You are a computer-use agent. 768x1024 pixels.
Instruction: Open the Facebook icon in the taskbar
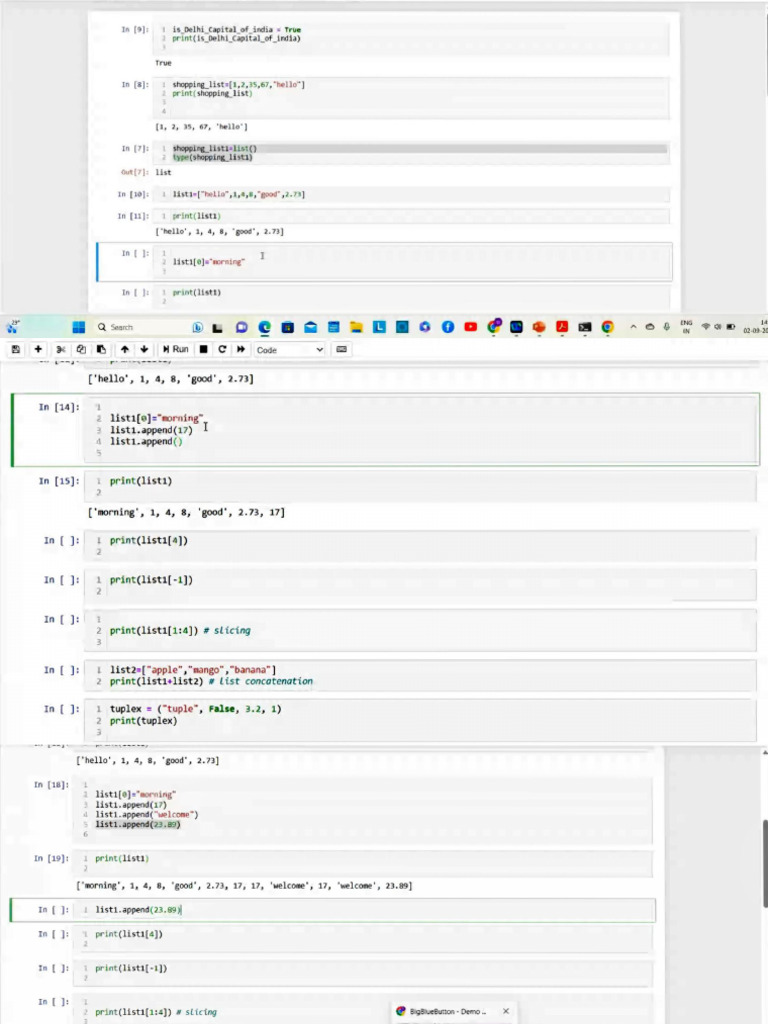447,327
